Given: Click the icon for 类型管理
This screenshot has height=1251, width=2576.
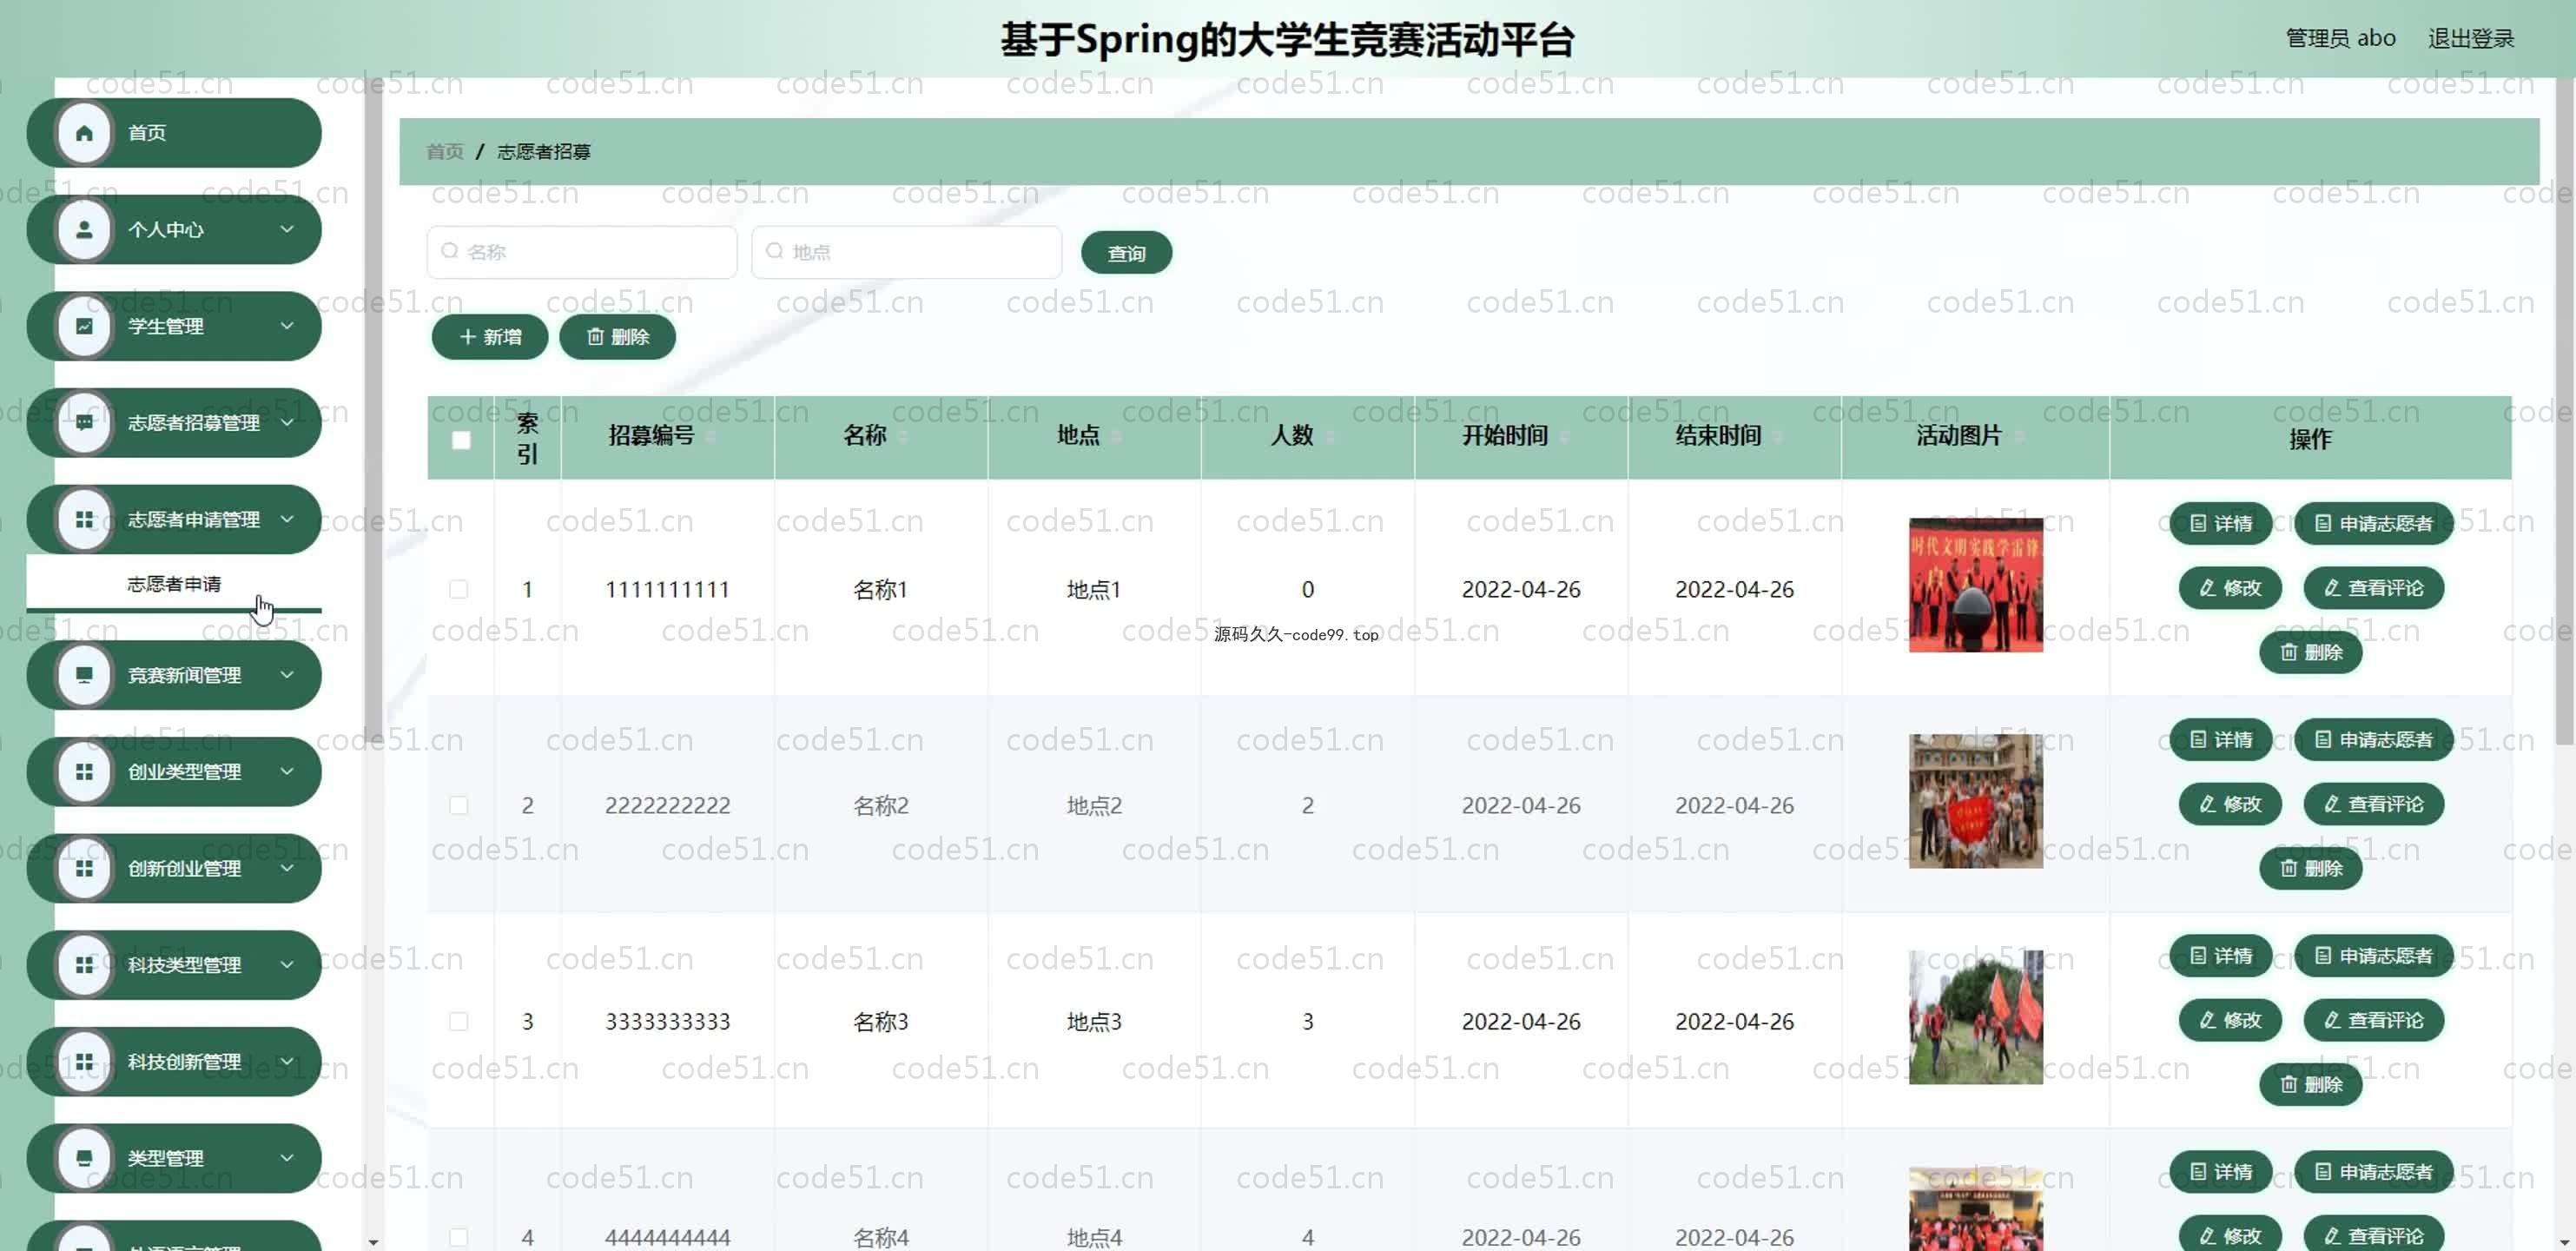Looking at the screenshot, I should pyautogui.click(x=84, y=1158).
